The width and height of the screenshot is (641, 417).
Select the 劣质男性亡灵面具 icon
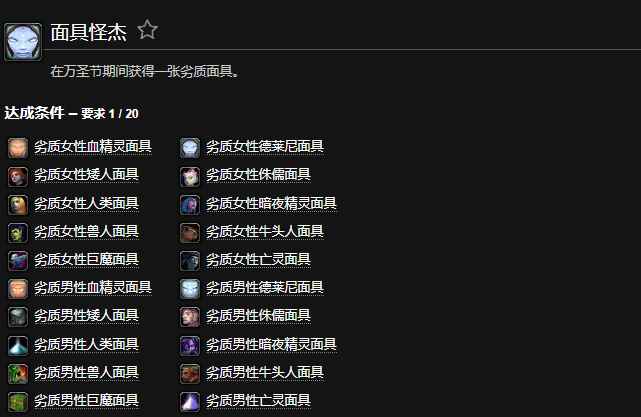[x=190, y=402]
